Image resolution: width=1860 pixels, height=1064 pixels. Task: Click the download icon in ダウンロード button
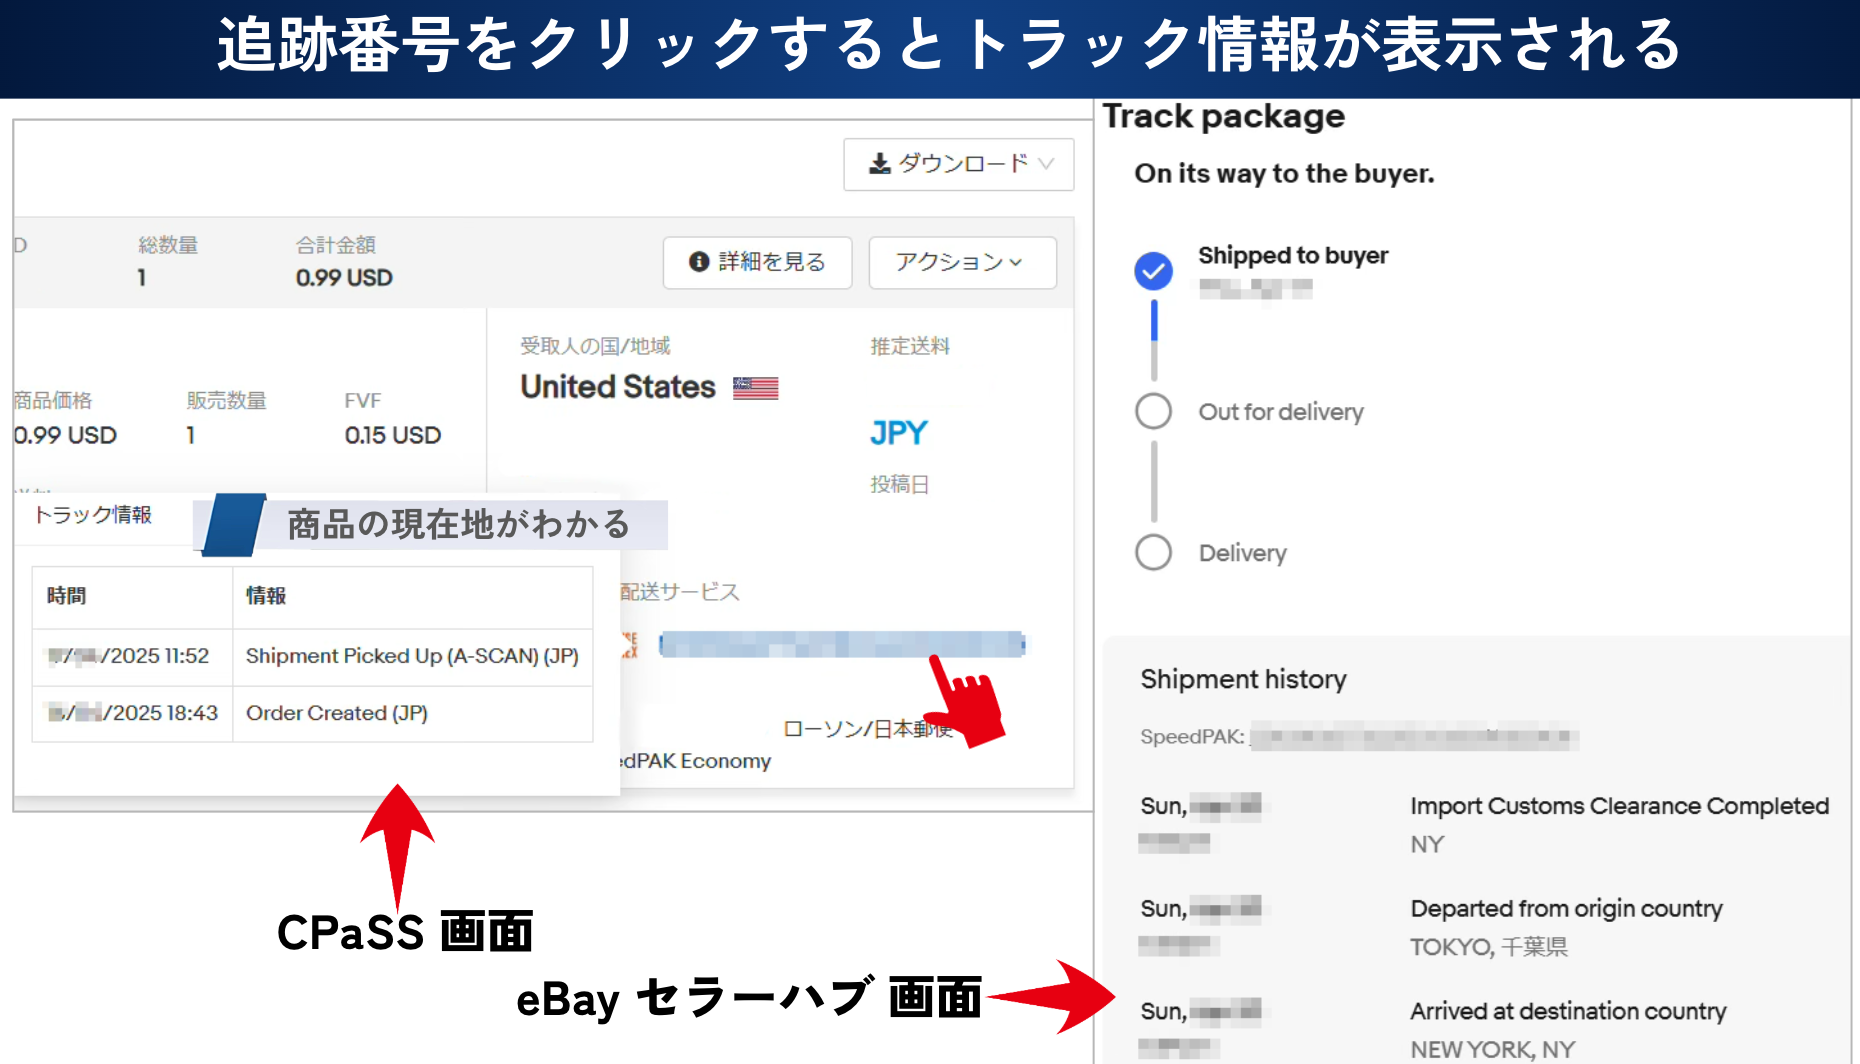[879, 164]
